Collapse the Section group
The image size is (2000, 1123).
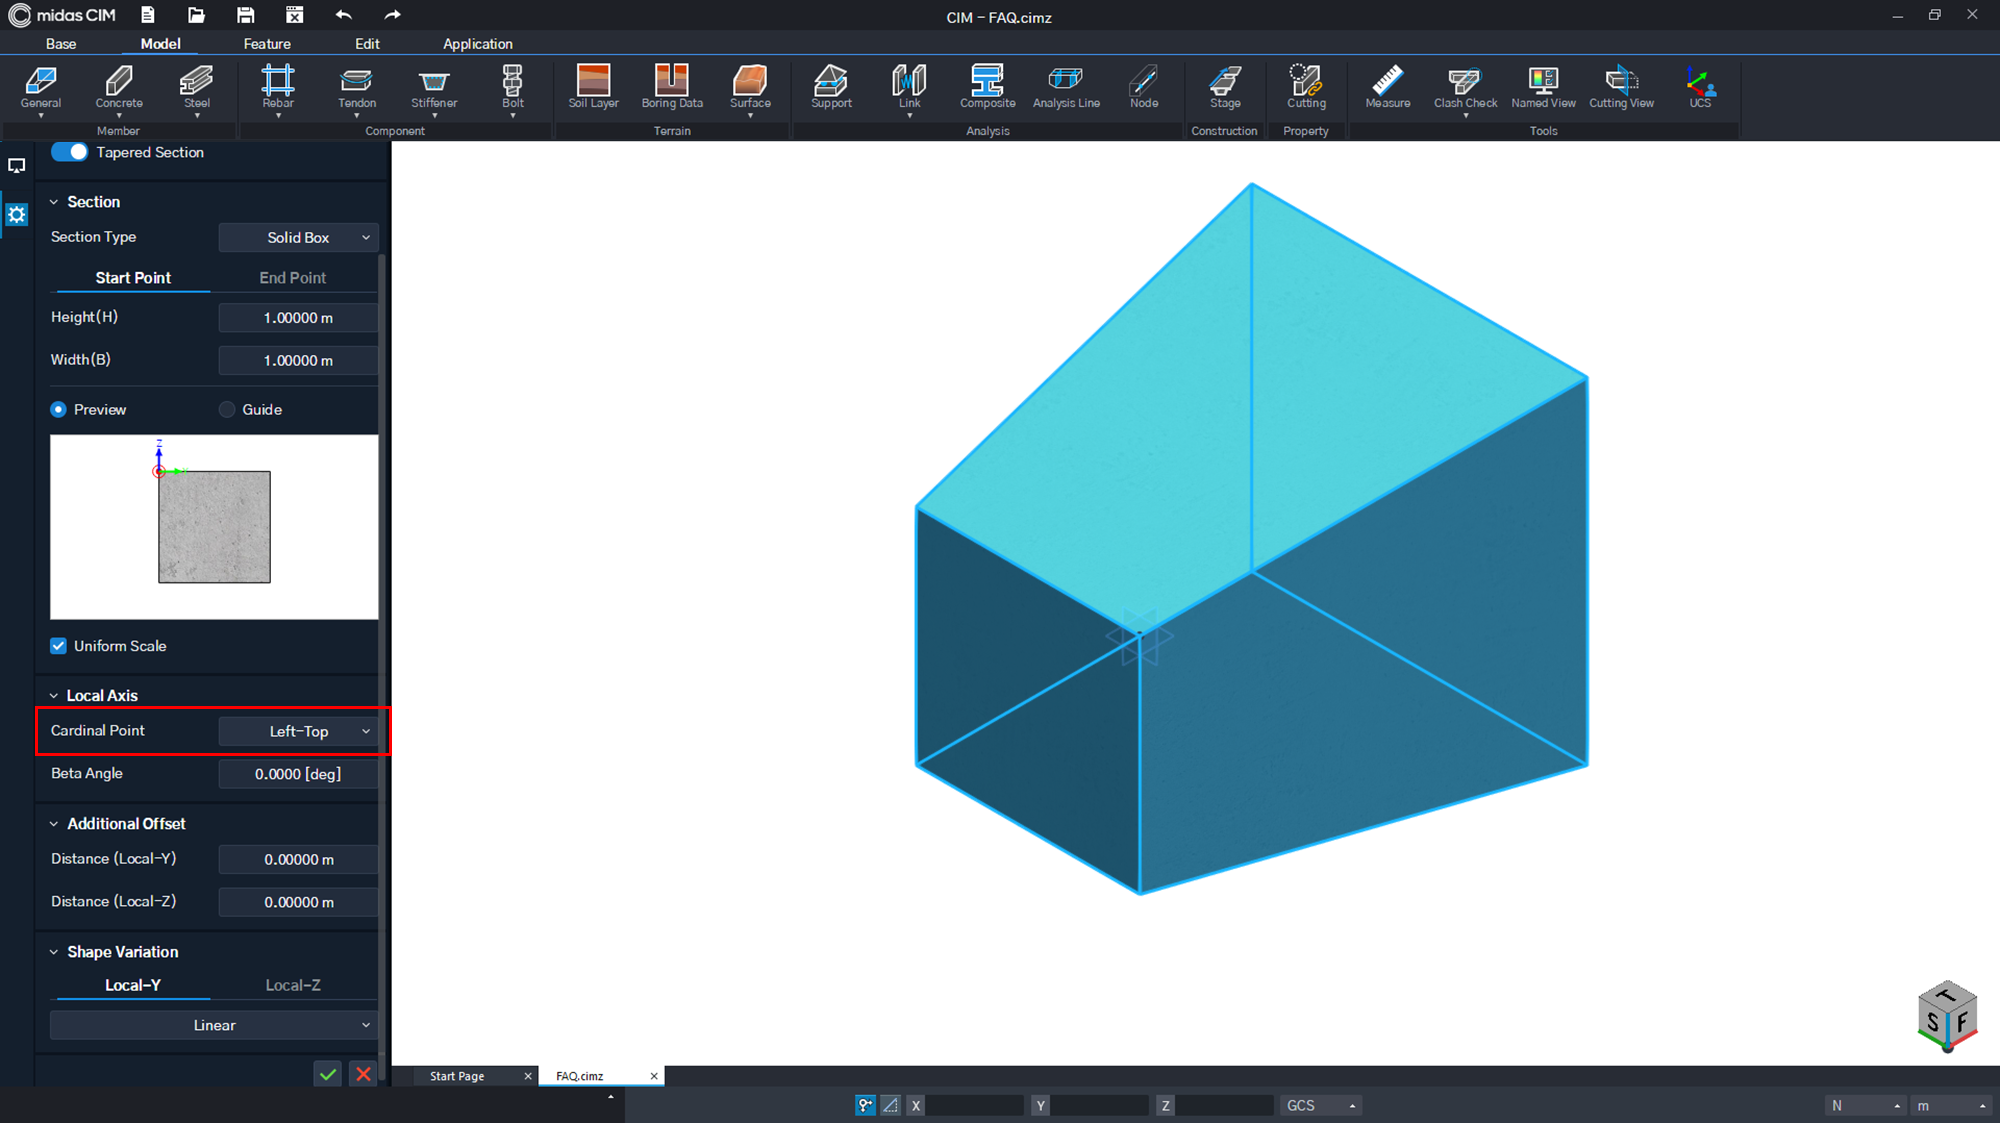click(x=54, y=202)
